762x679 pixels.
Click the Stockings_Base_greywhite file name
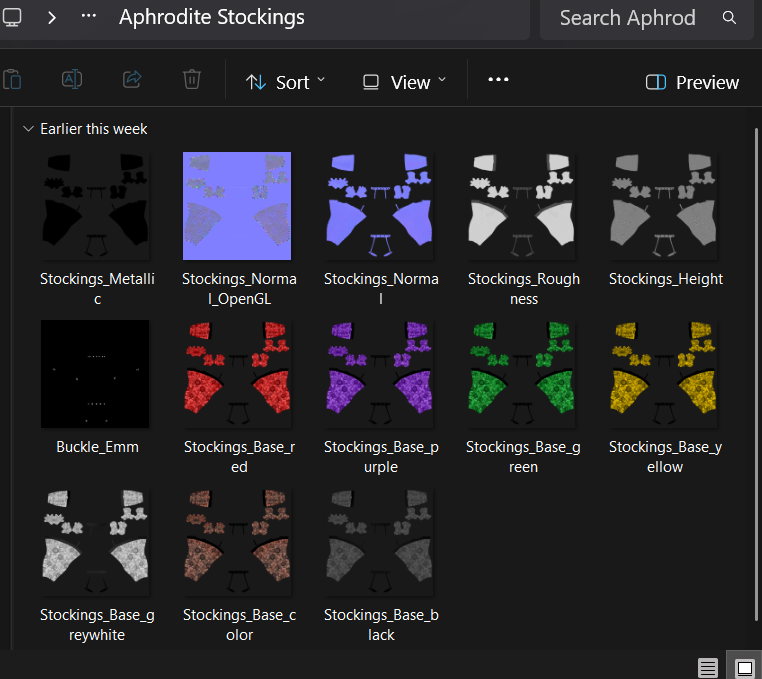click(97, 625)
